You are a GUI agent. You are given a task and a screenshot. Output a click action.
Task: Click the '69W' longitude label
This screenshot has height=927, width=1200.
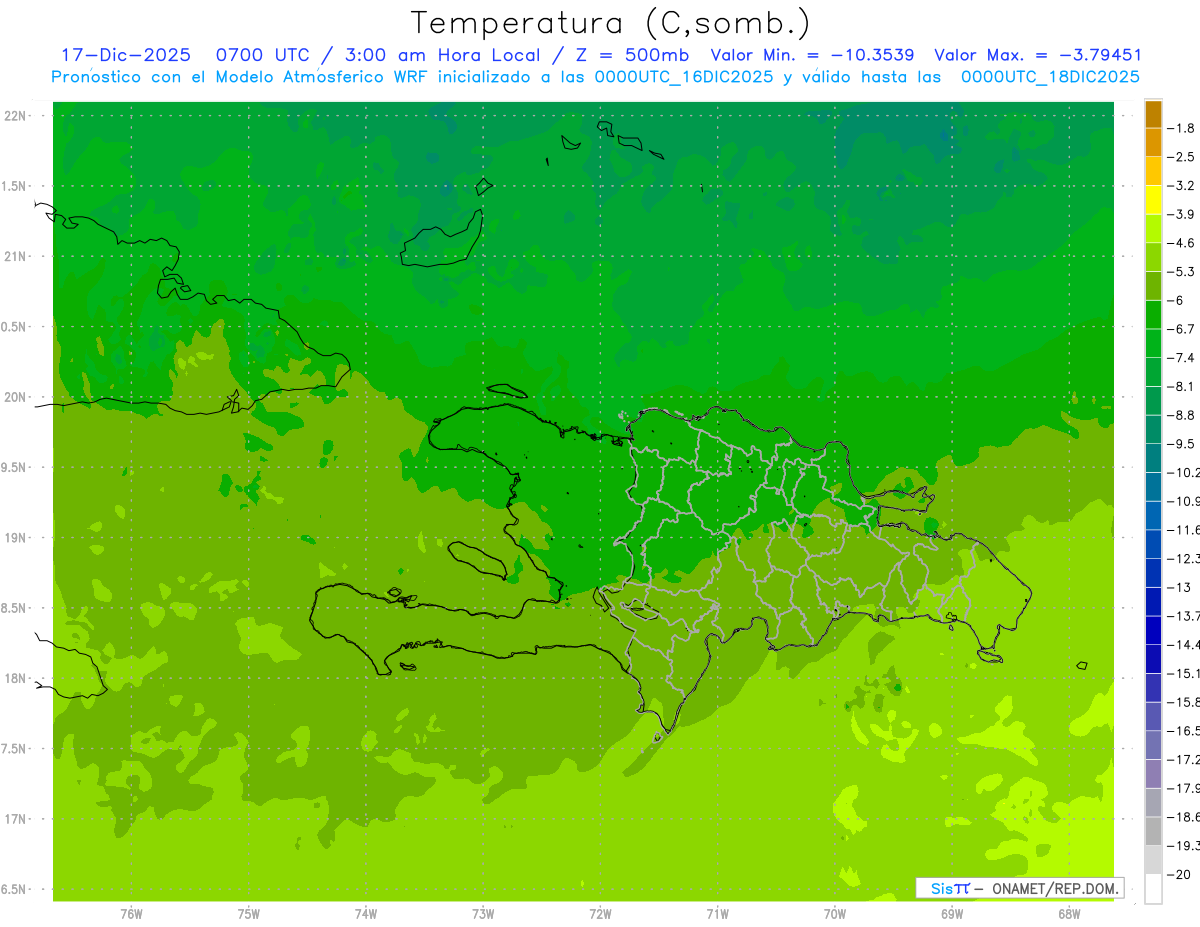click(x=952, y=913)
